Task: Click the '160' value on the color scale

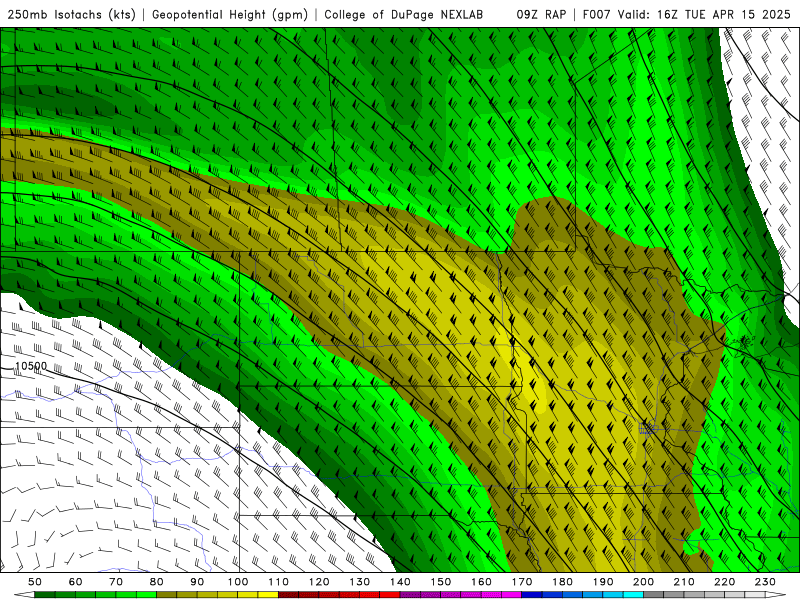Action: point(481,582)
